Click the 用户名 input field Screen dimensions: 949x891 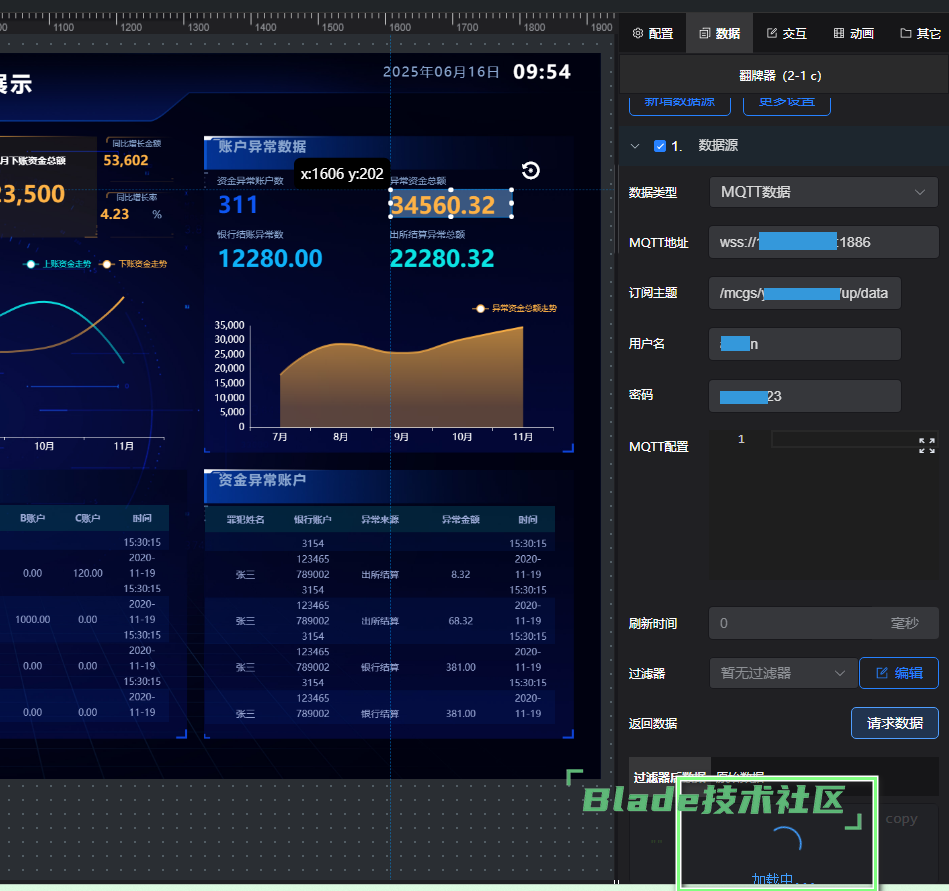click(804, 344)
